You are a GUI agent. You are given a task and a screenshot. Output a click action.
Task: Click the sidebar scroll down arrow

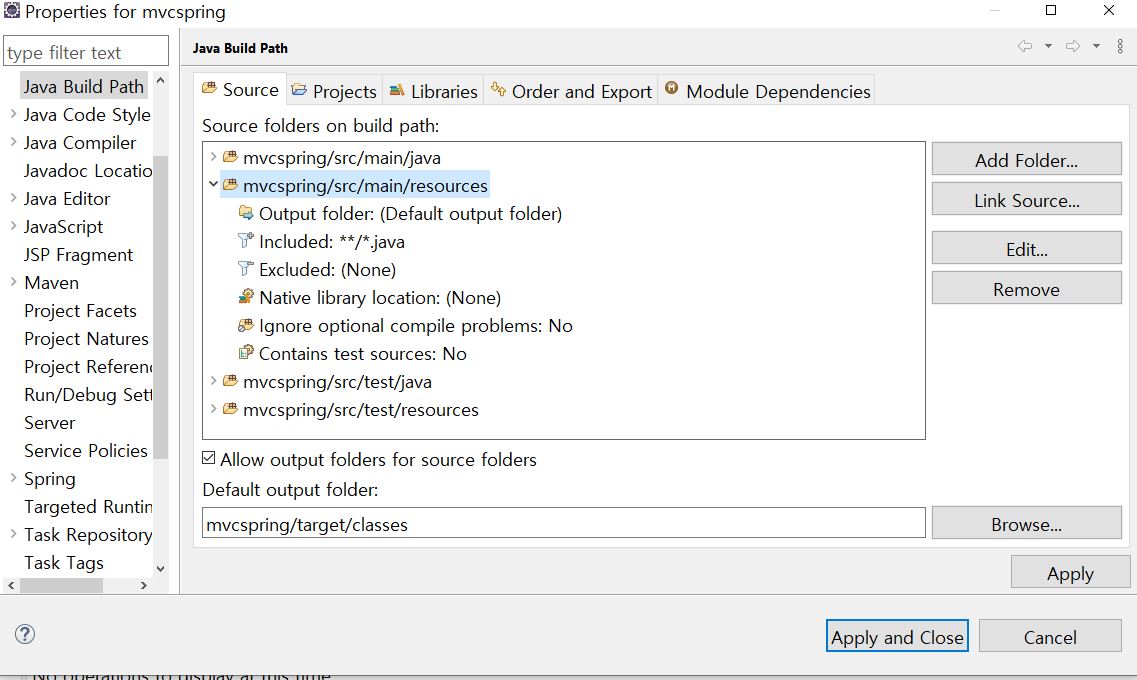pyautogui.click(x=160, y=568)
